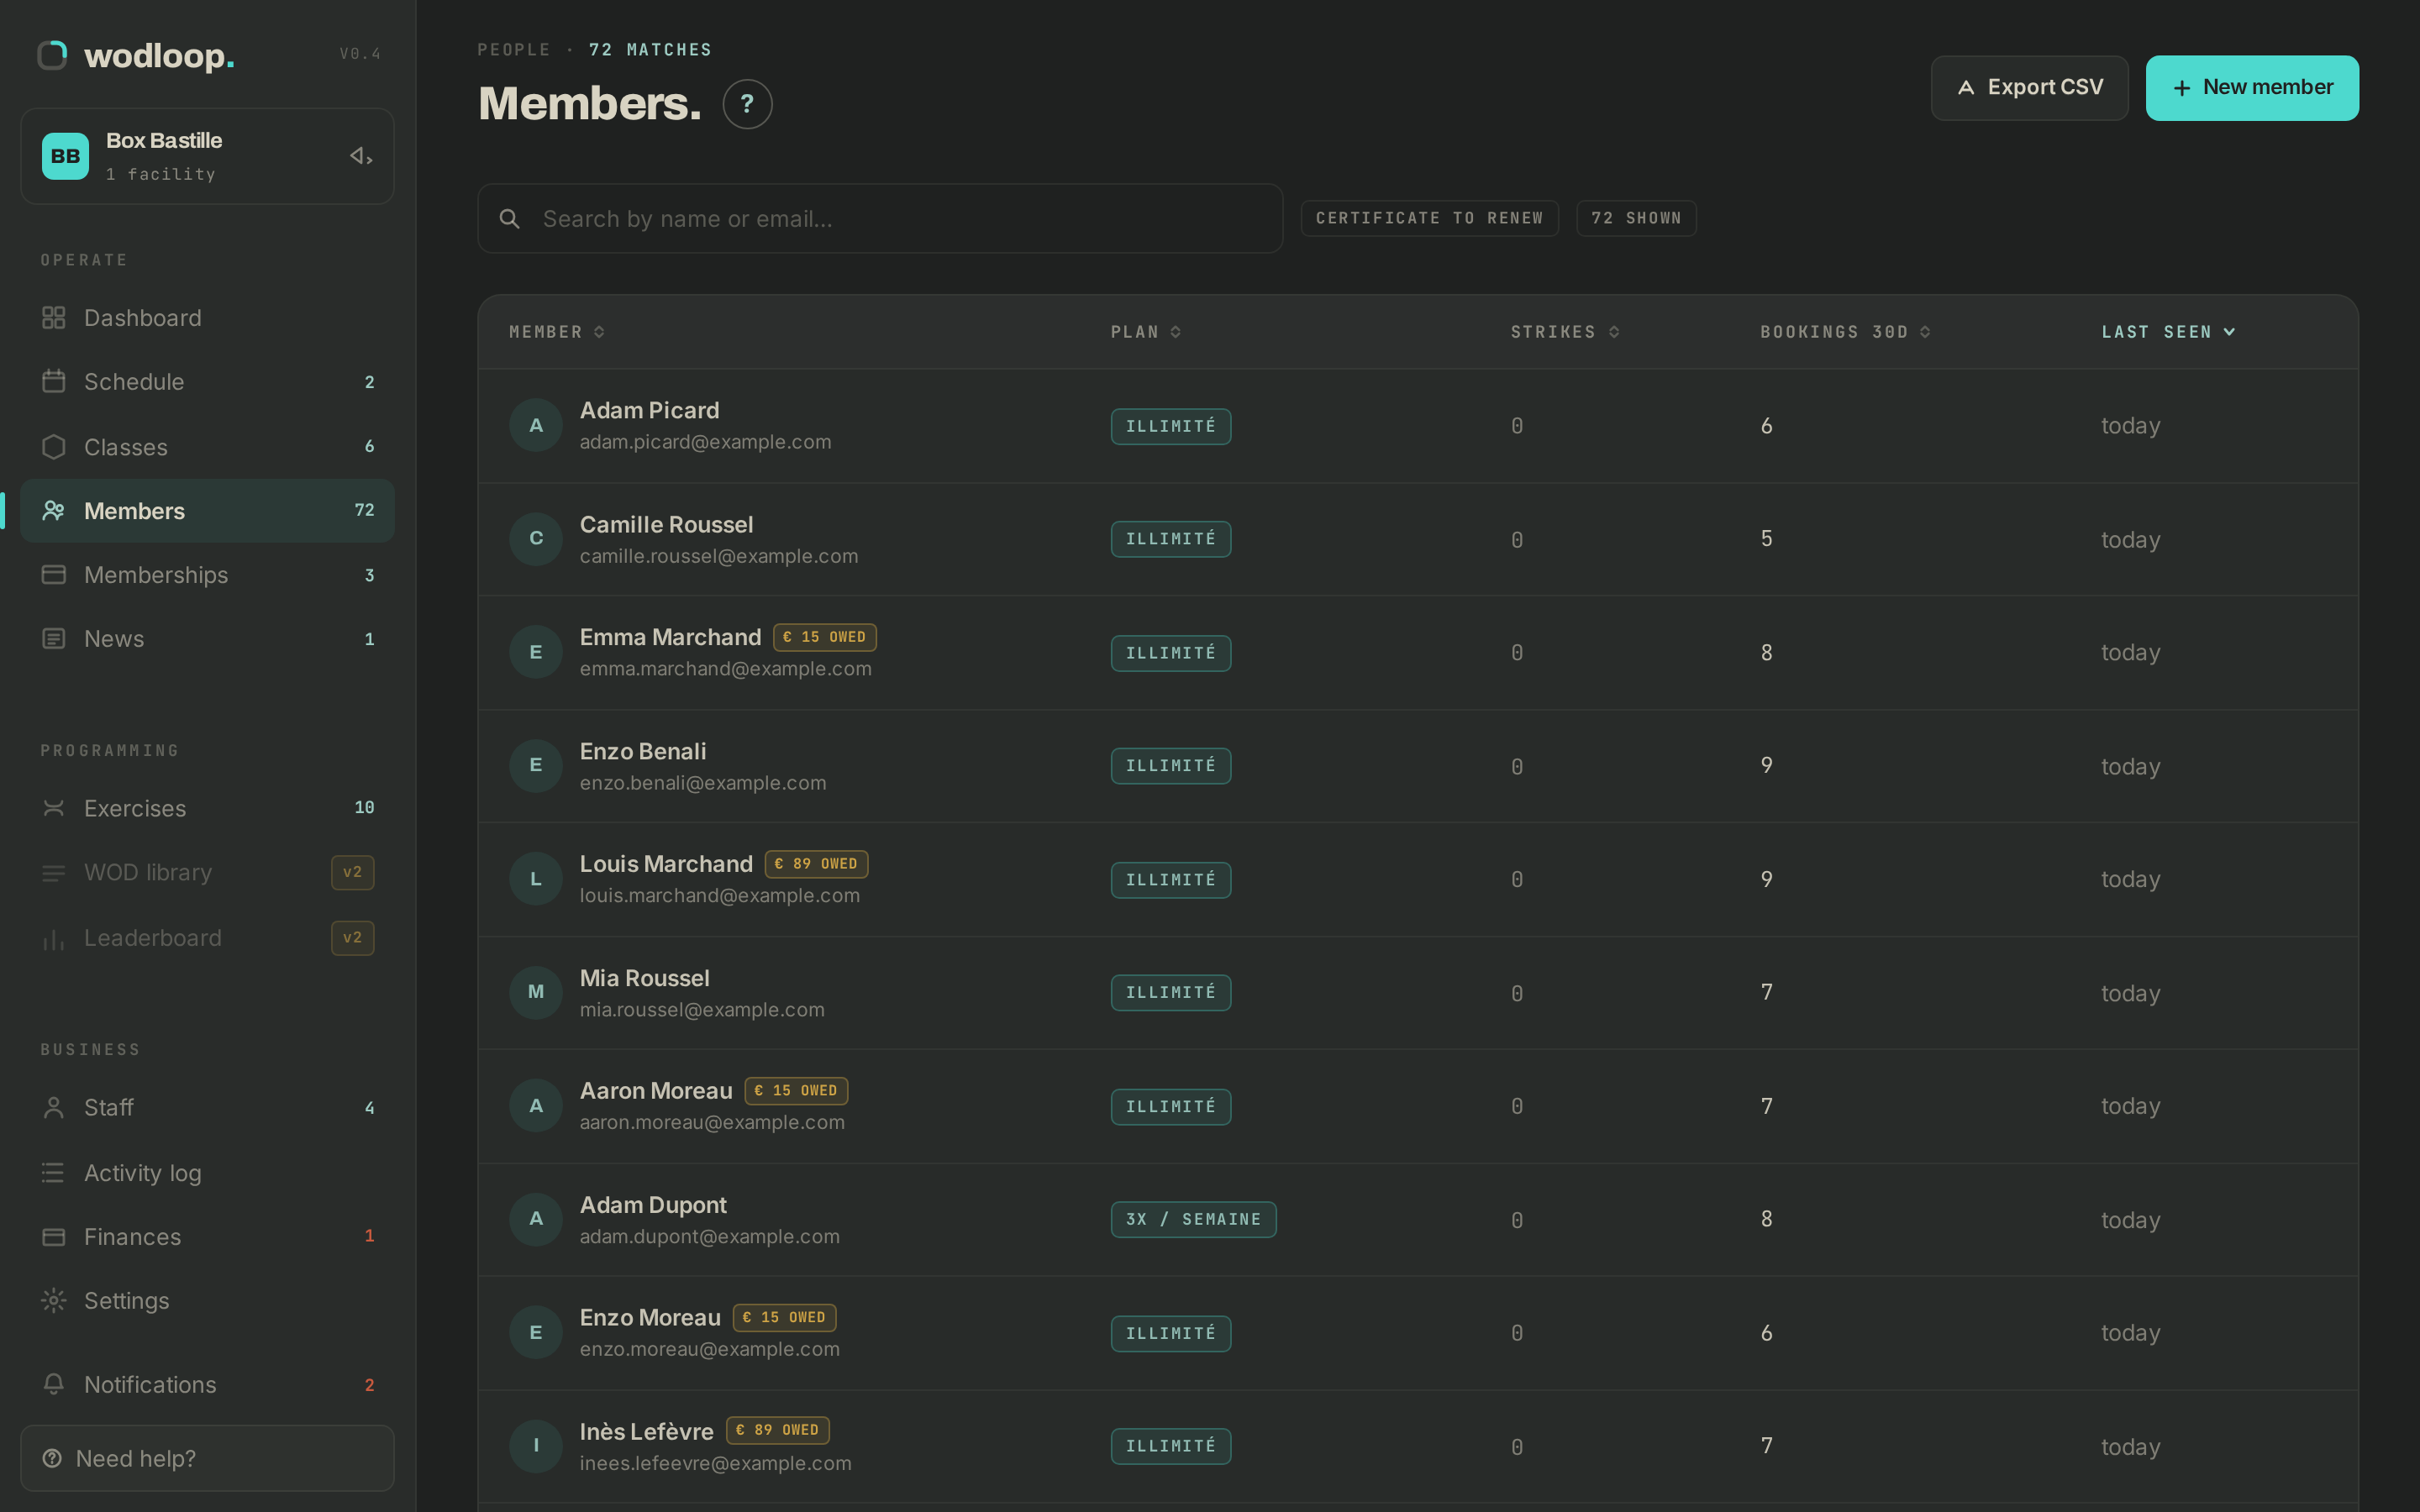Click the Notifications bell icon
Image resolution: width=2420 pixels, height=1512 pixels.
tap(54, 1384)
